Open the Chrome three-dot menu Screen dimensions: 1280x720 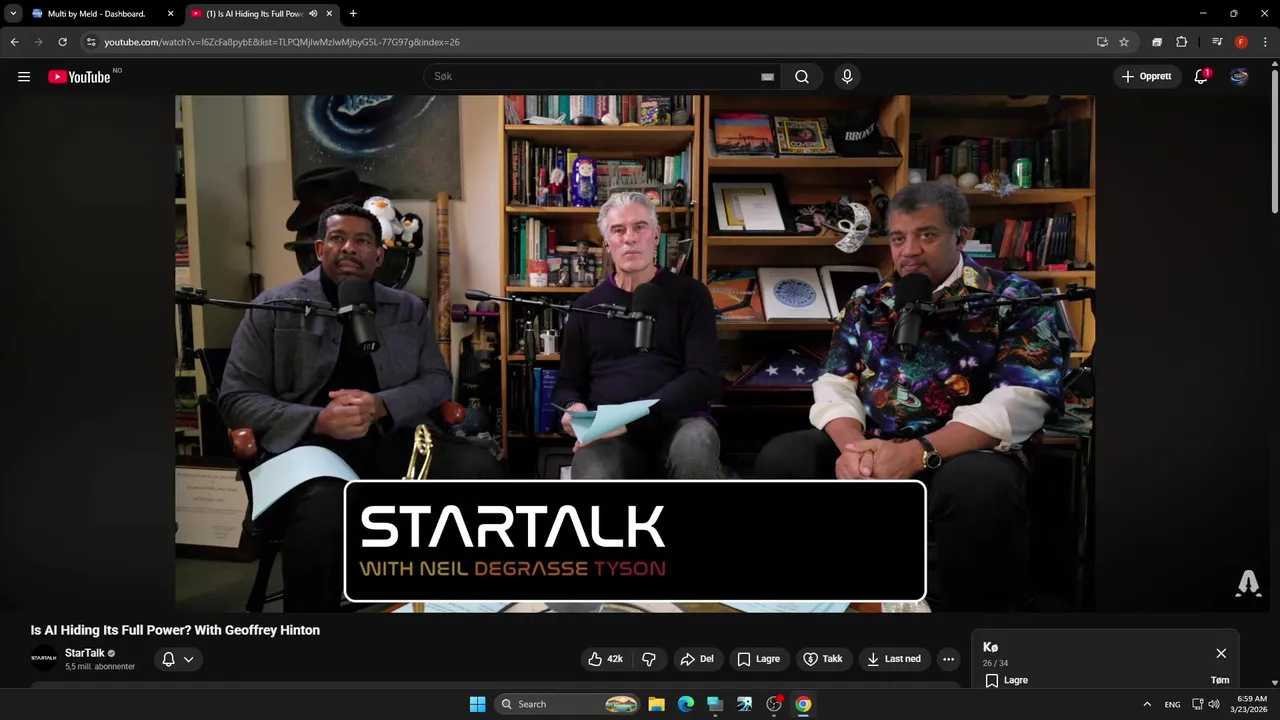[x=1265, y=42]
